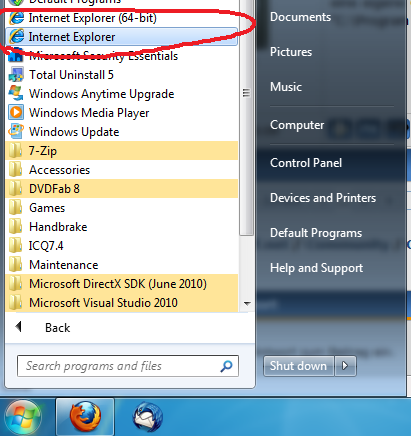Click the 7-Zip folder icon
The height and width of the screenshot is (436, 411).
pos(15,151)
